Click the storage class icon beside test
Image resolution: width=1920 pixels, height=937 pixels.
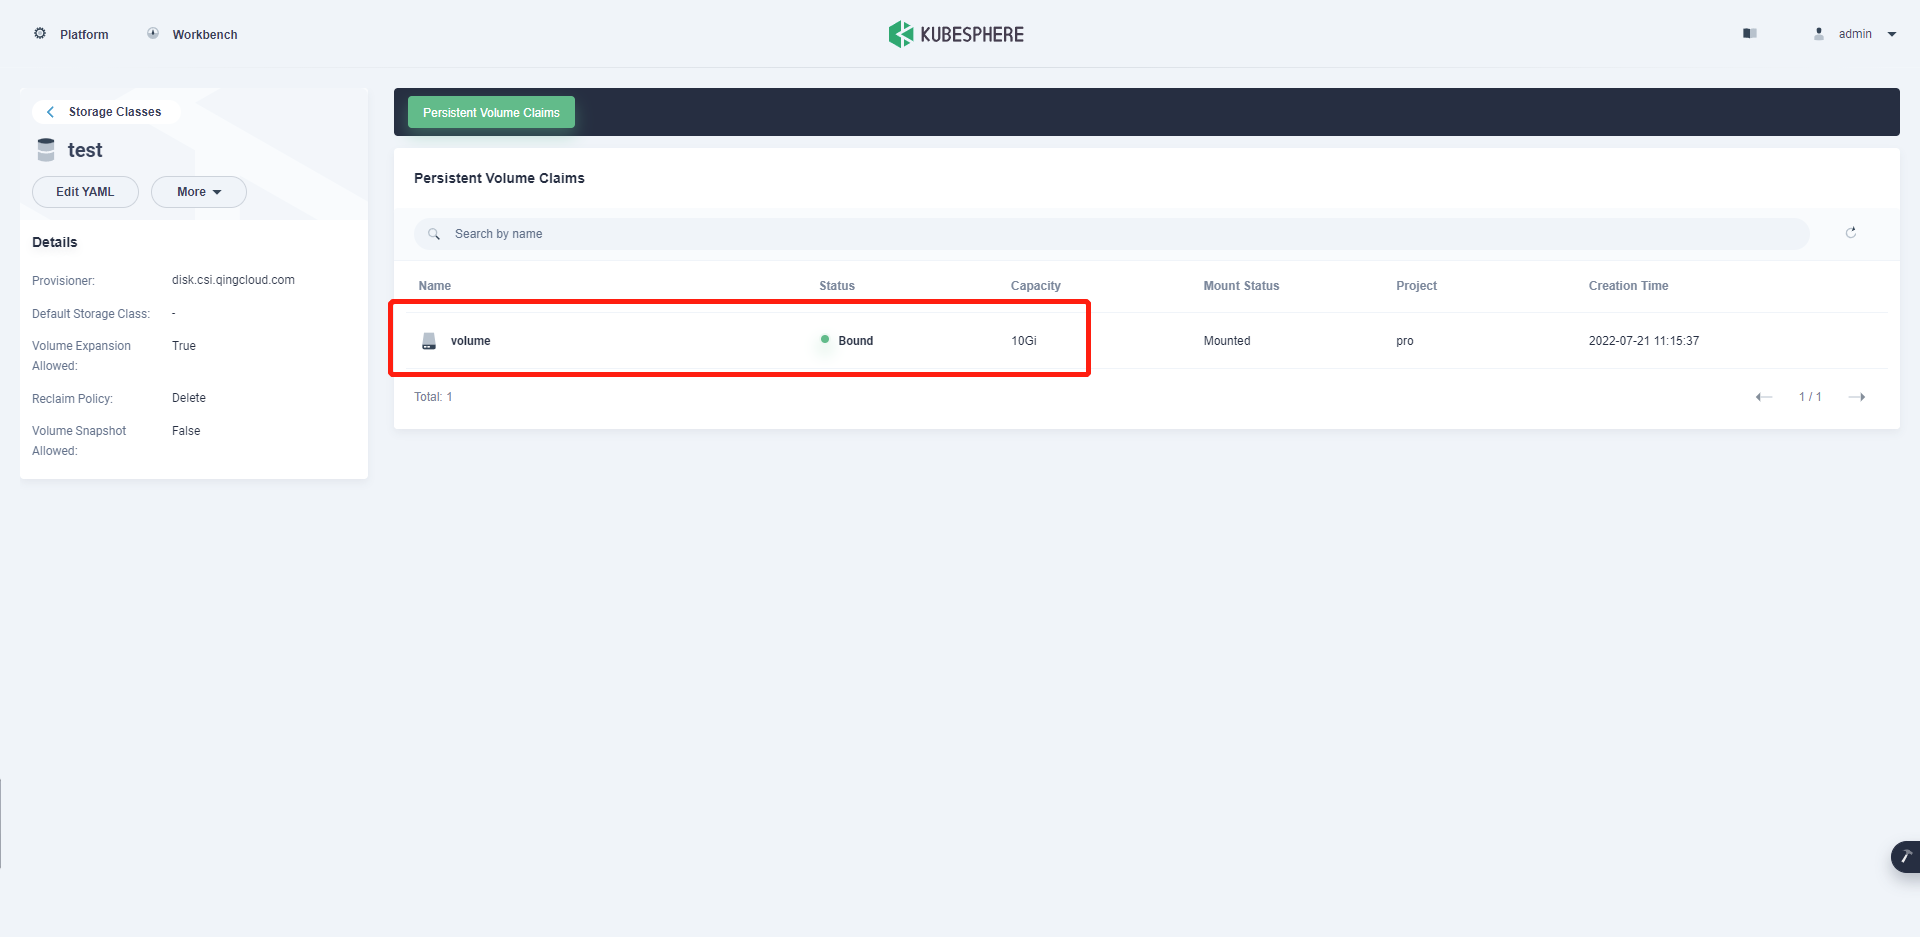point(46,150)
